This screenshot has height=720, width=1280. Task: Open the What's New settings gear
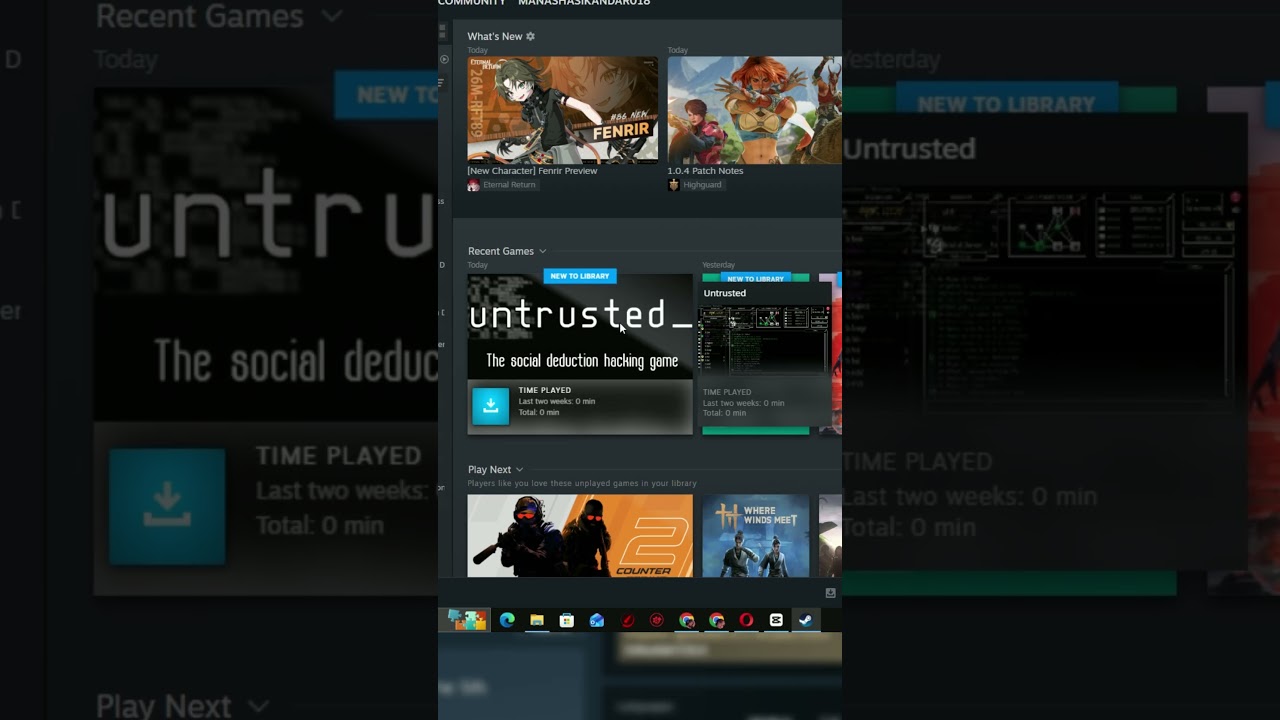click(530, 36)
